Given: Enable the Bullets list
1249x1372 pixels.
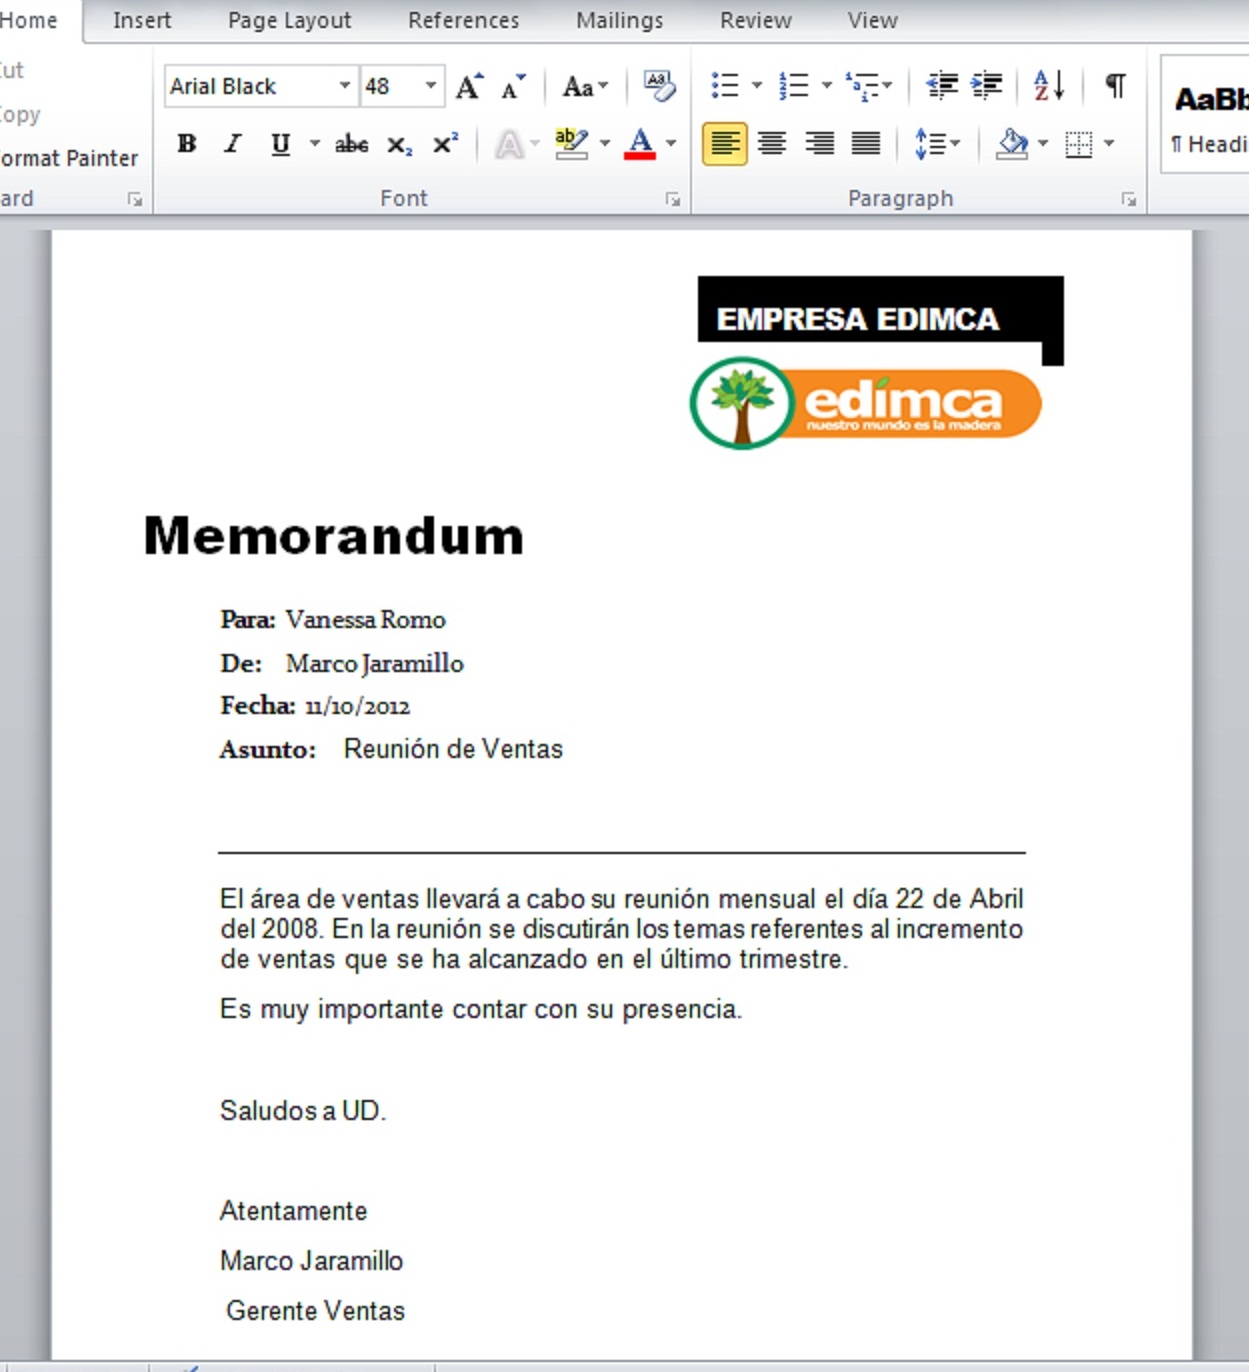Looking at the screenshot, I should pos(724,86).
